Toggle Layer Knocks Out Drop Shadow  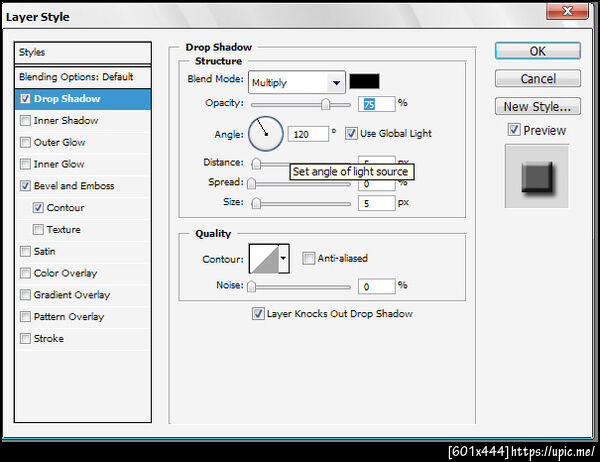(258, 313)
